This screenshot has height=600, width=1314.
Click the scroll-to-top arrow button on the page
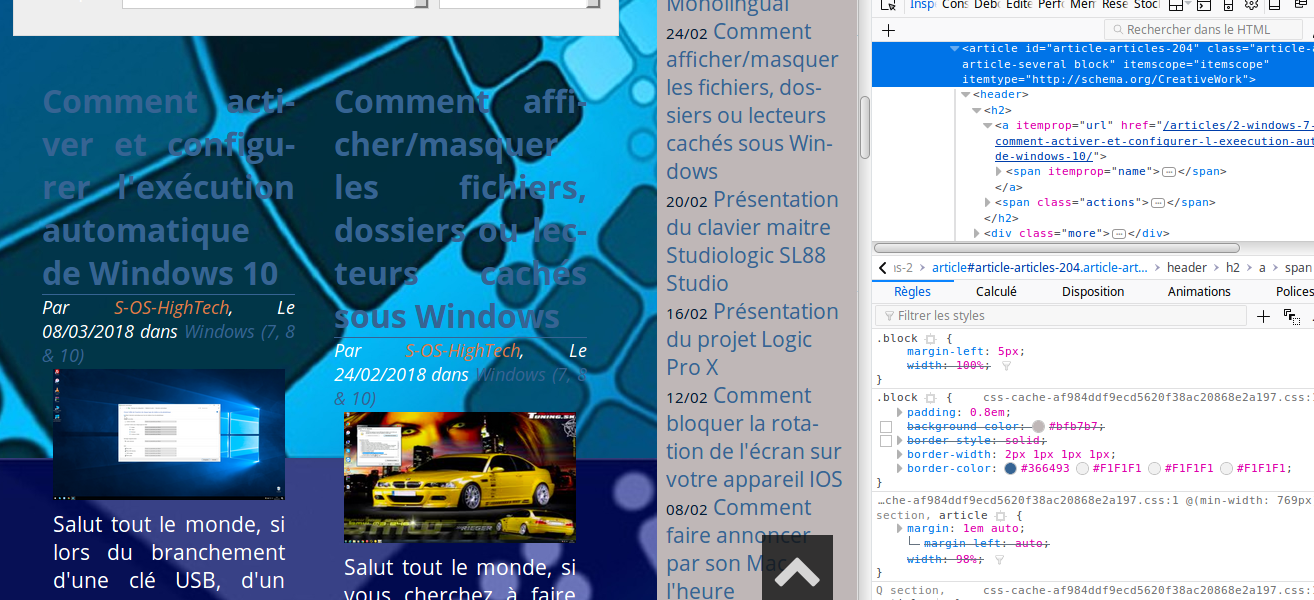tap(797, 571)
